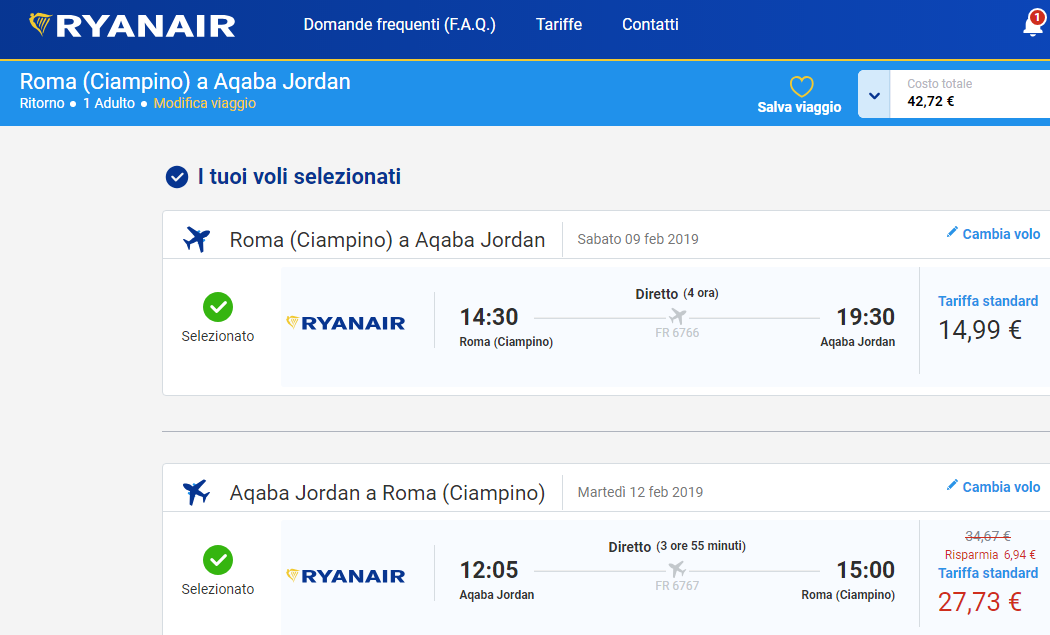Click Cambia volo for Aqaba to Roma flight

[x=1001, y=487]
